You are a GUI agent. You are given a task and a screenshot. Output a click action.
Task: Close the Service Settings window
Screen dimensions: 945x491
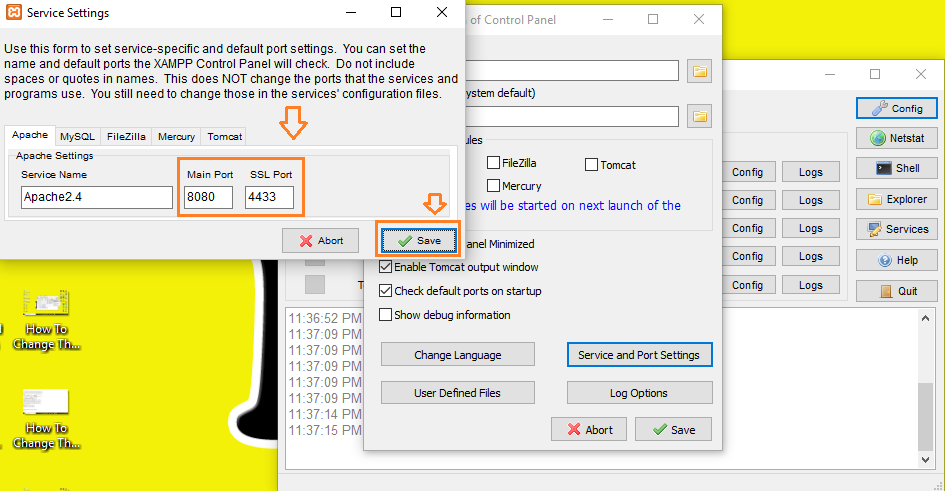pos(442,12)
